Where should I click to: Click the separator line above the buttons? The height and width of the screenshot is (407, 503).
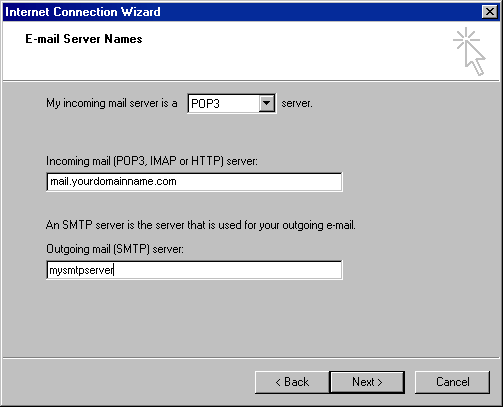[251, 358]
